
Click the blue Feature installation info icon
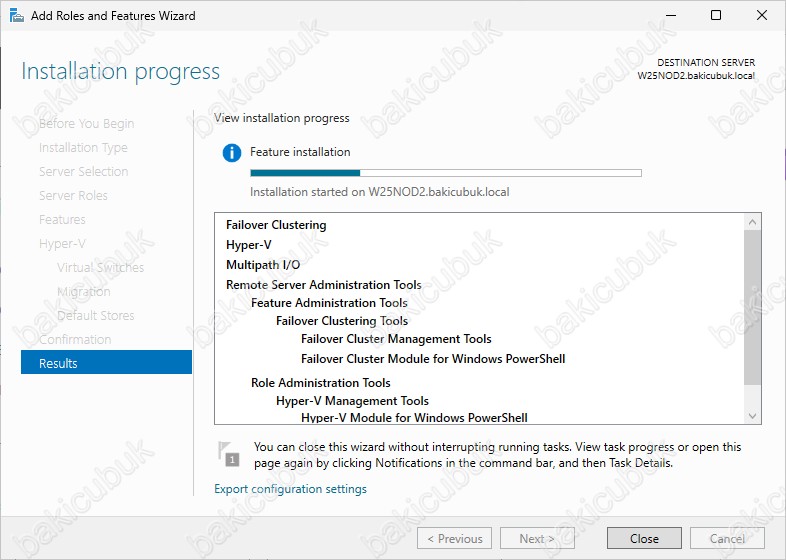232,152
